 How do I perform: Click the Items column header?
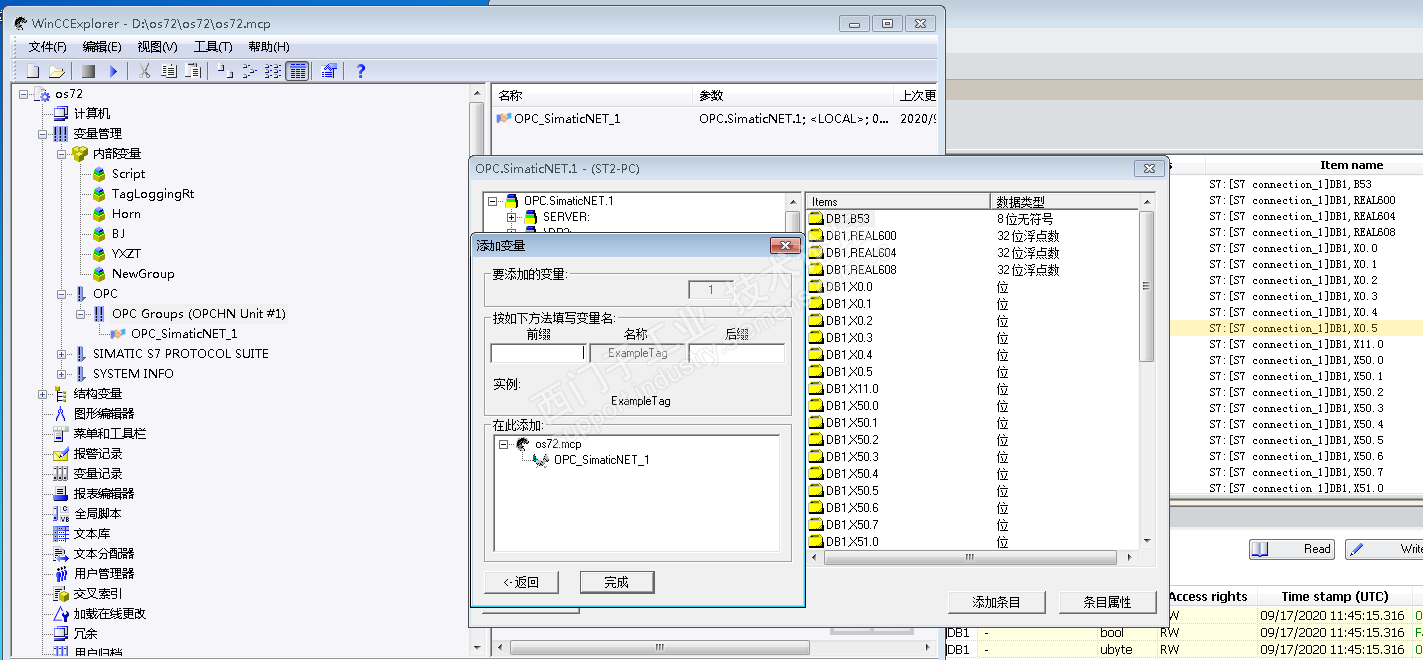point(898,201)
